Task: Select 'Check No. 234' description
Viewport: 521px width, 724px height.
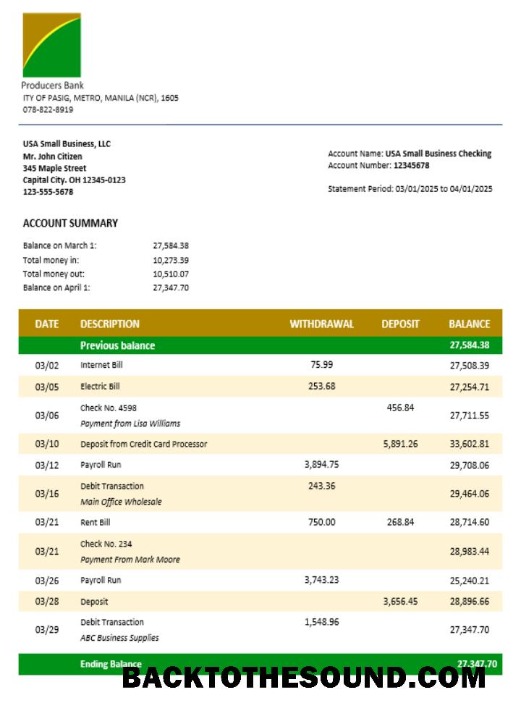Action: pyautogui.click(x=106, y=544)
